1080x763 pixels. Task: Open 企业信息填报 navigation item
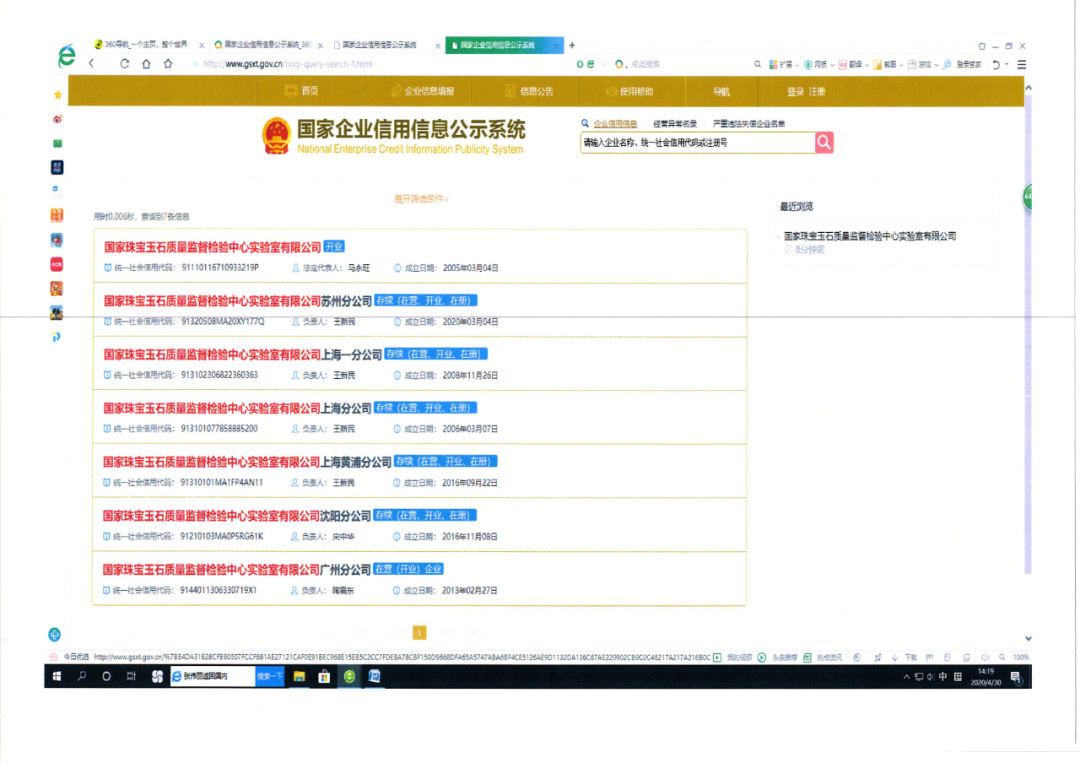422,91
